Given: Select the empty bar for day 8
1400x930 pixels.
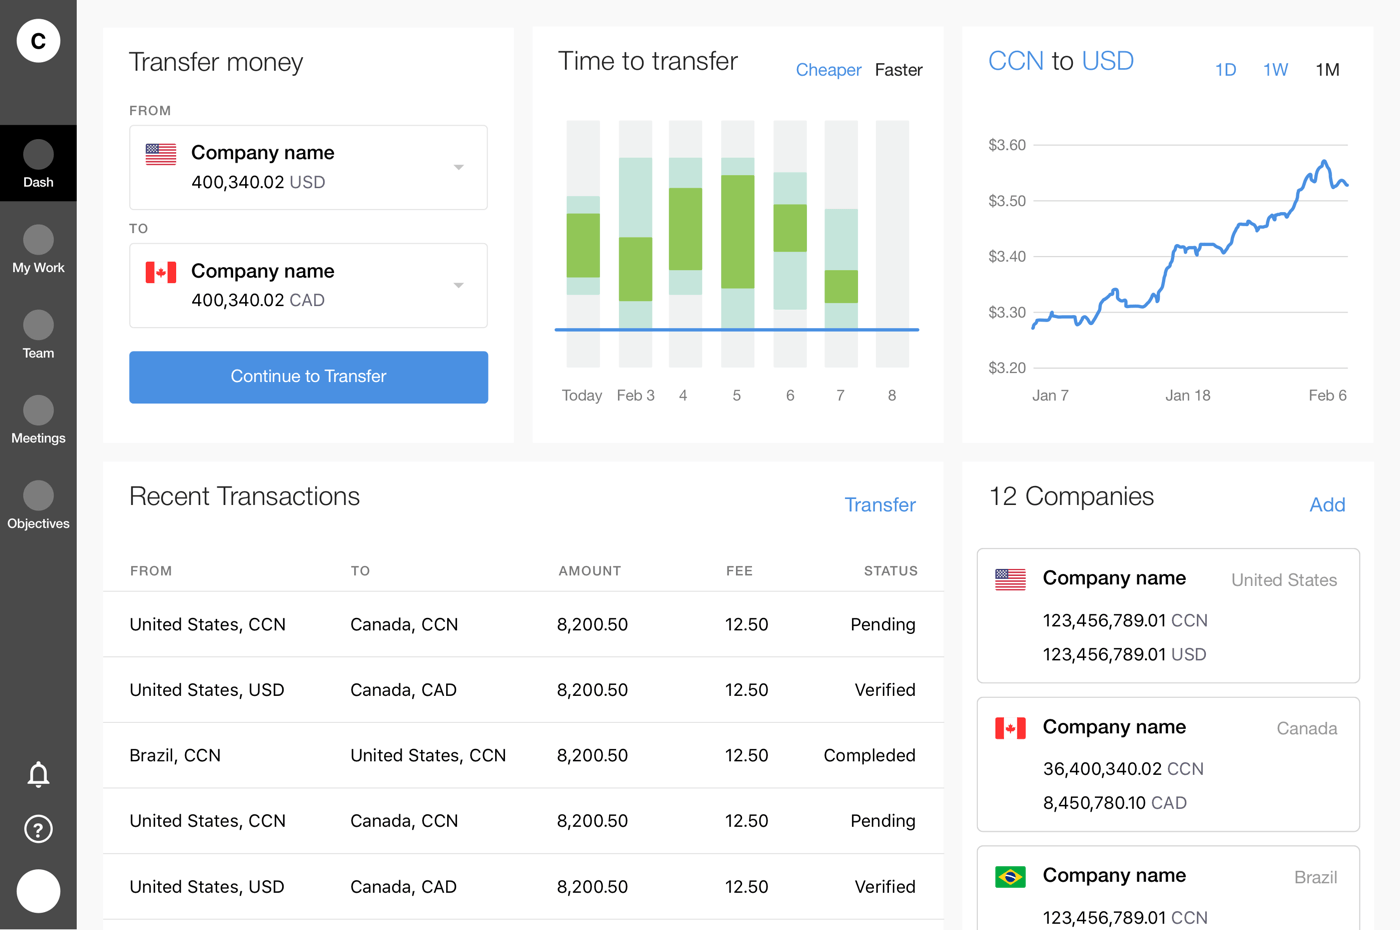Looking at the screenshot, I should pos(892,244).
